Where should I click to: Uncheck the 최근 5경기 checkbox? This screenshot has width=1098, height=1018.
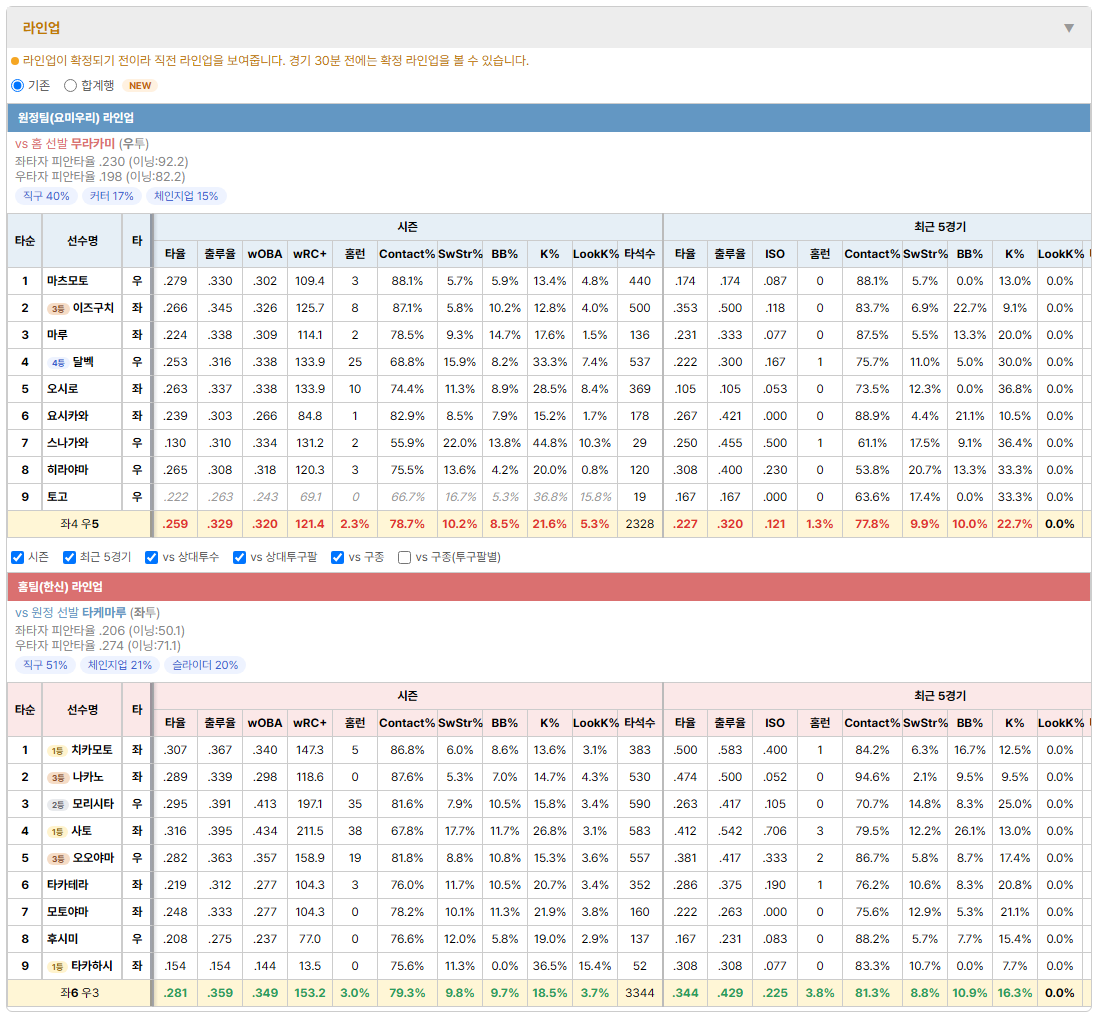pos(69,557)
